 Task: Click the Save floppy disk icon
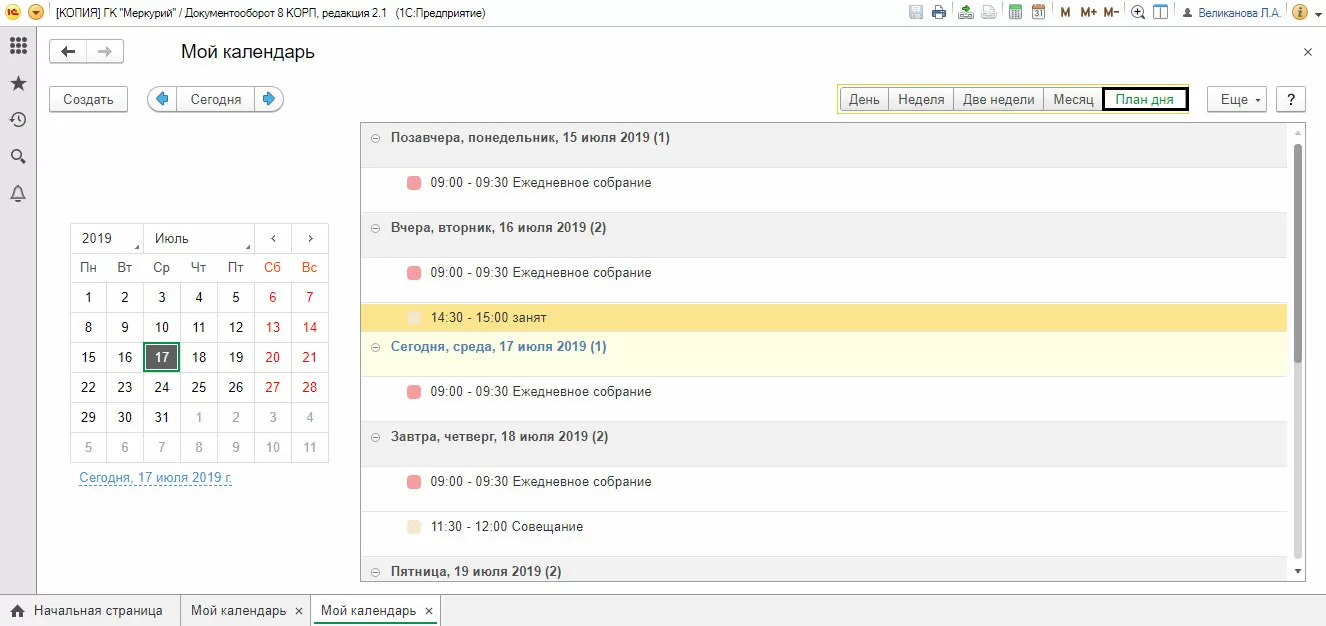point(915,12)
